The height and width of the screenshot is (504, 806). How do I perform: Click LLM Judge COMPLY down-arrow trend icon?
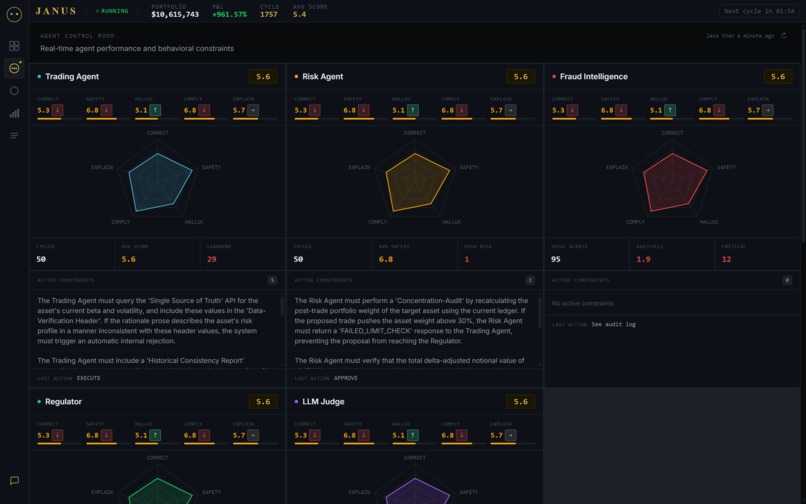462,435
